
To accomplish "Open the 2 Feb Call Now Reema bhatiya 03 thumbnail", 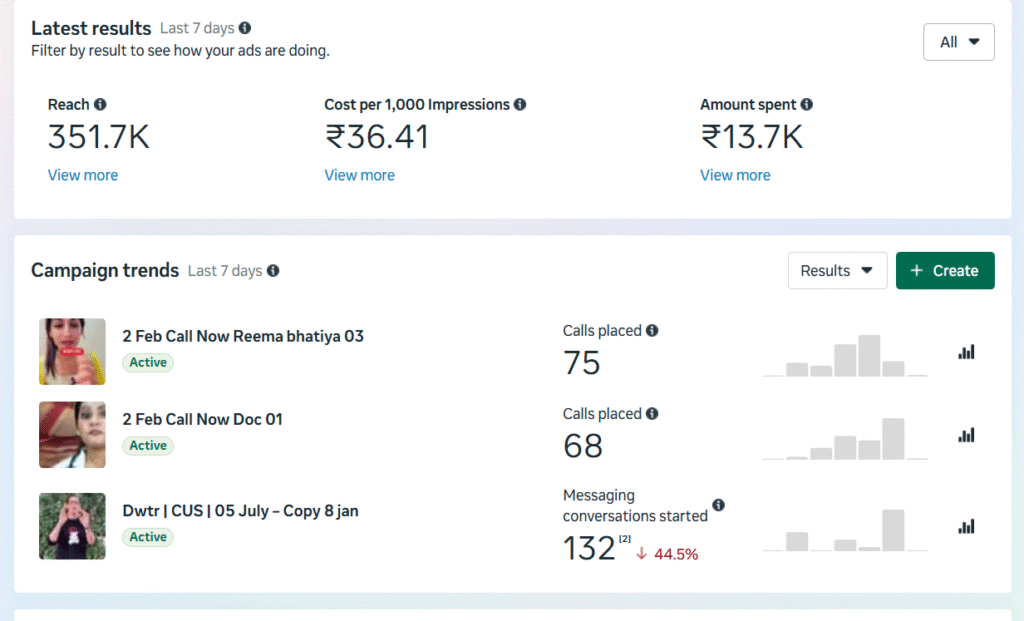I will point(72,352).
